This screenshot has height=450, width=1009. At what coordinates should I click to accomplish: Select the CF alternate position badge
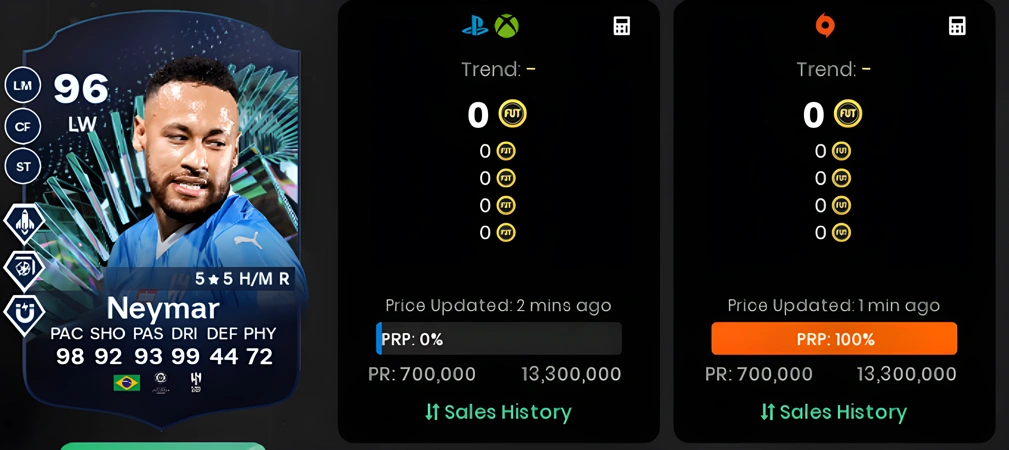(23, 127)
